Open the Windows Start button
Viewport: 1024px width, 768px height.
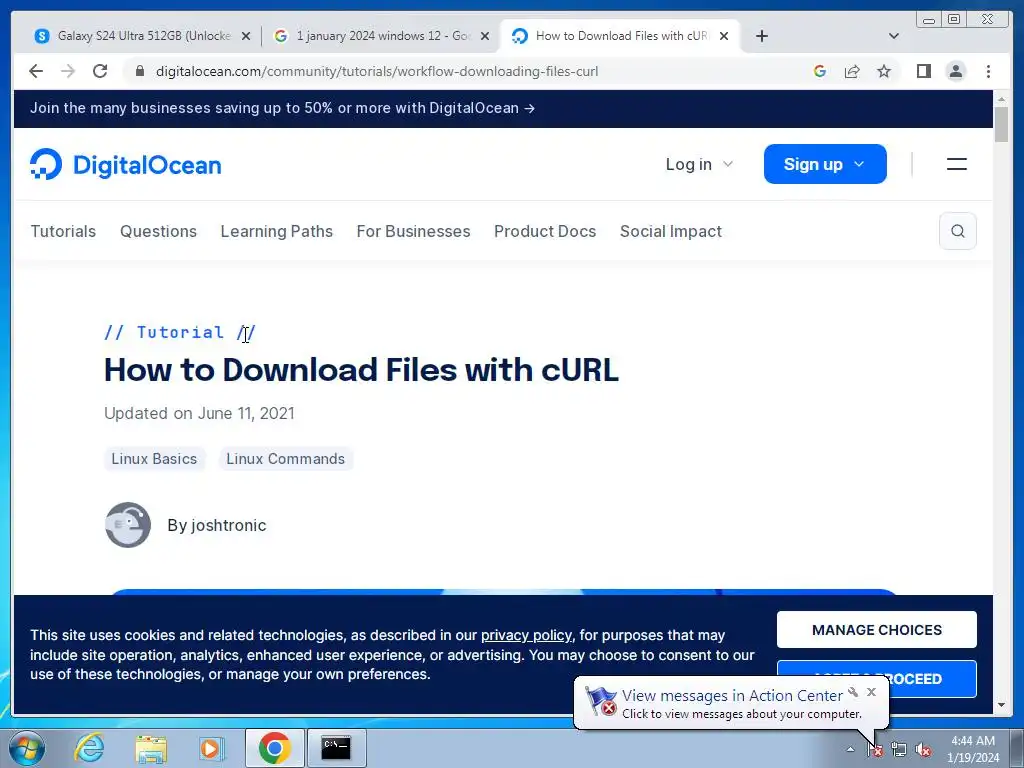coord(27,748)
